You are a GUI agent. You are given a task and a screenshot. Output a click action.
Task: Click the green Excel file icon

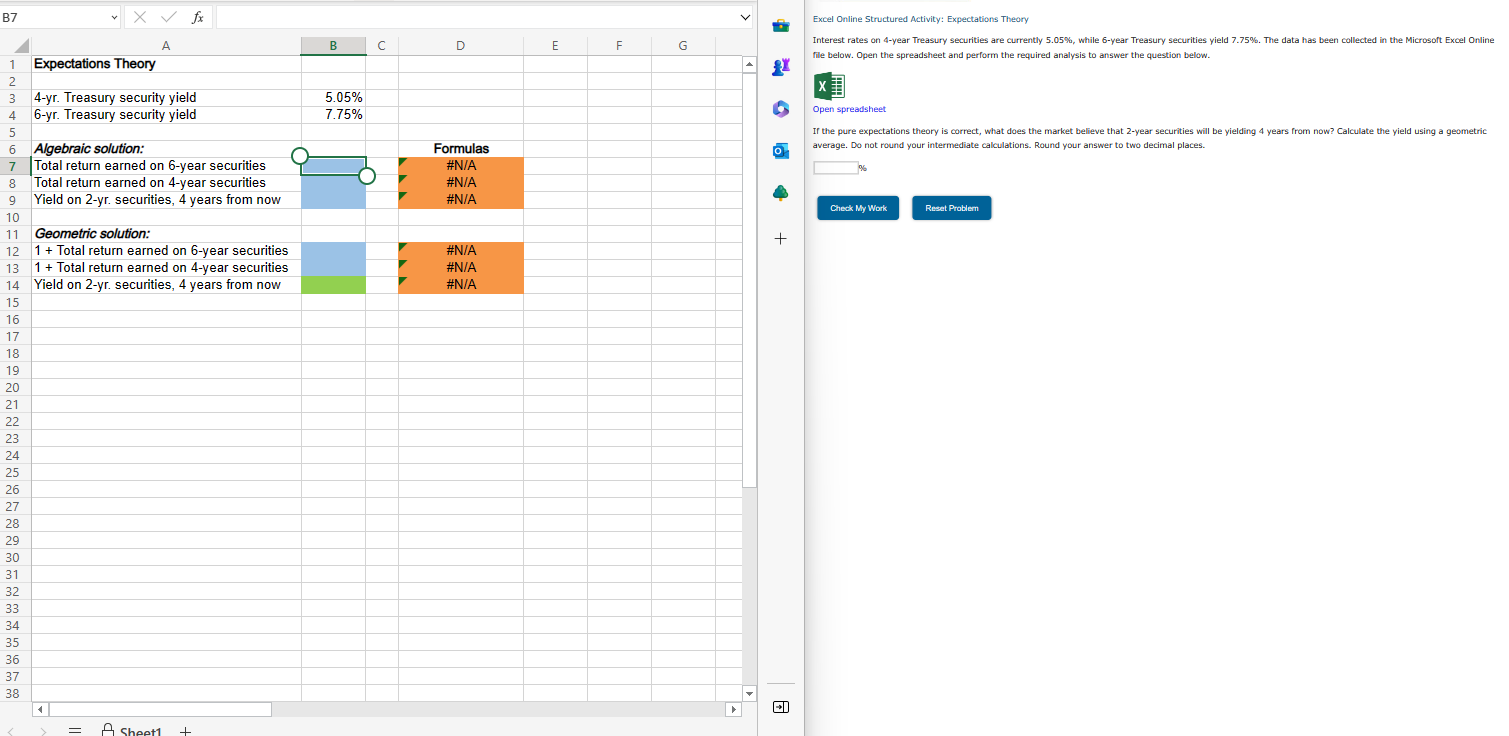pyautogui.click(x=829, y=86)
